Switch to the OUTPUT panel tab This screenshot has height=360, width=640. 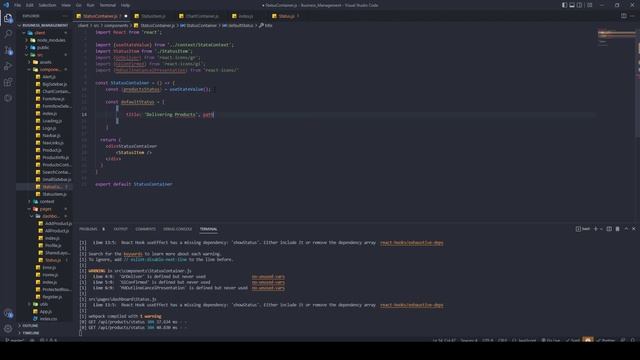(120, 229)
